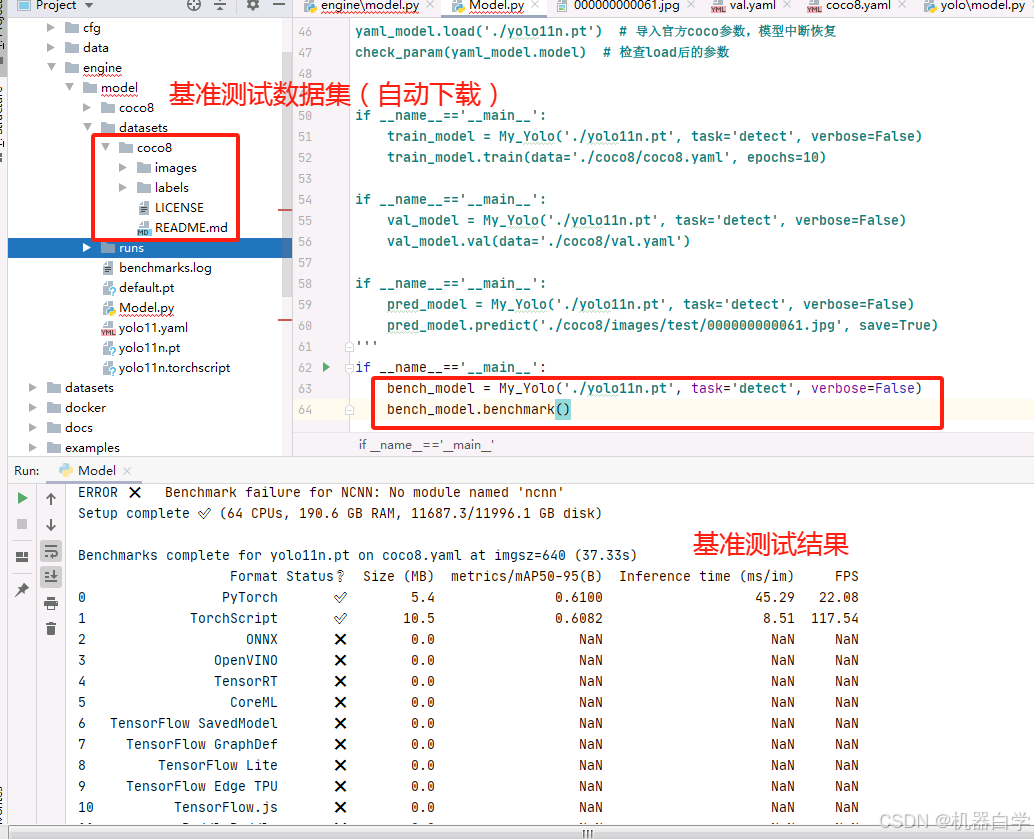Rerun Model with green play icon
1034x839 pixels.
point(22,498)
